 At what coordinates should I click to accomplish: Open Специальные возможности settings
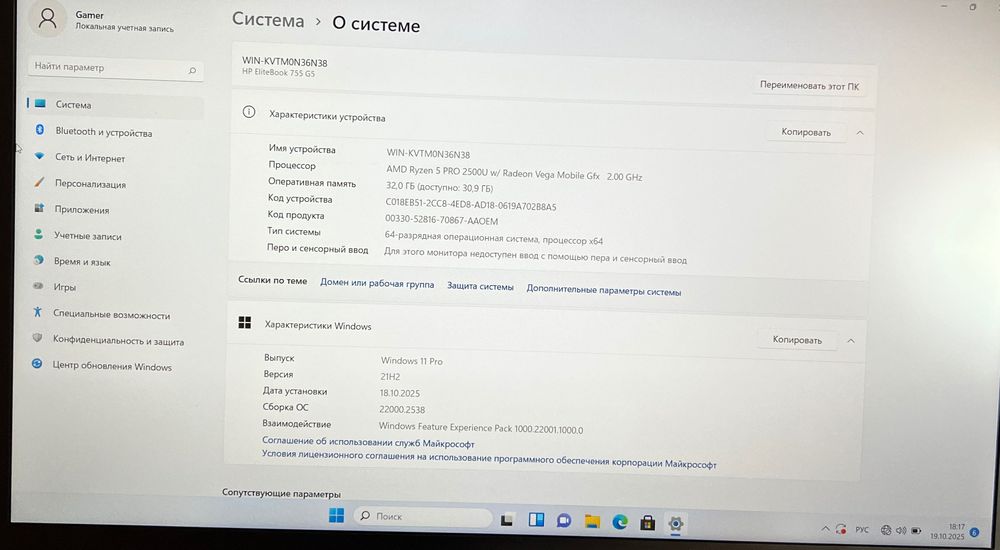pos(112,315)
